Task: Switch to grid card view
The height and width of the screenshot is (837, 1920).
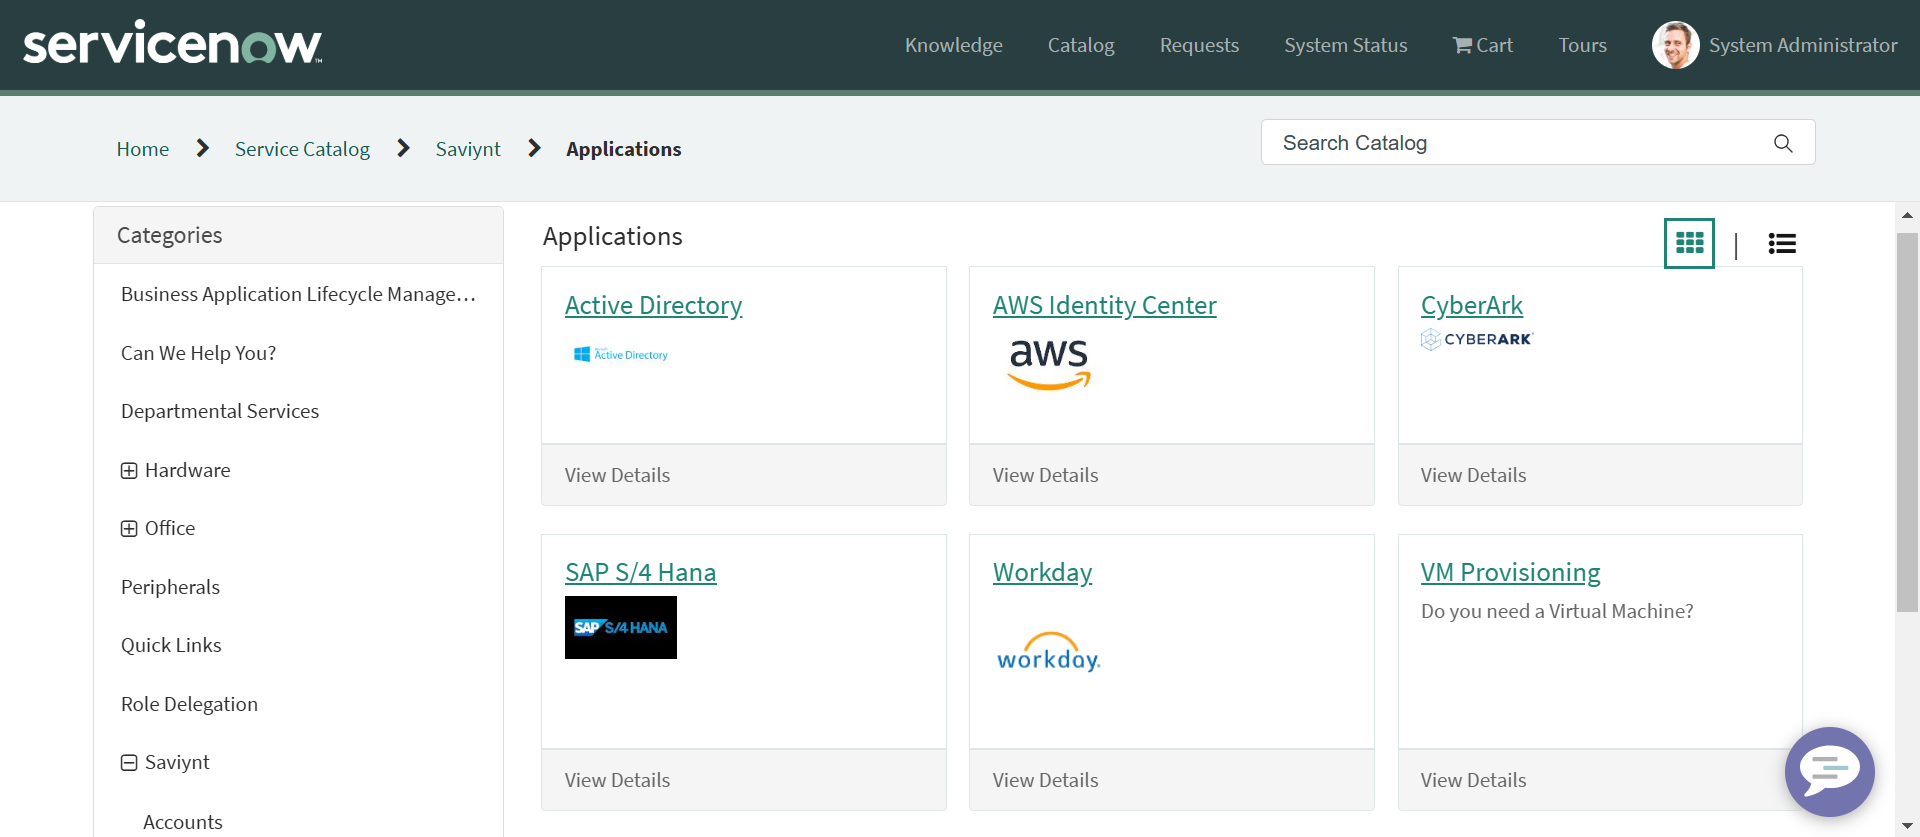Action: (1689, 243)
